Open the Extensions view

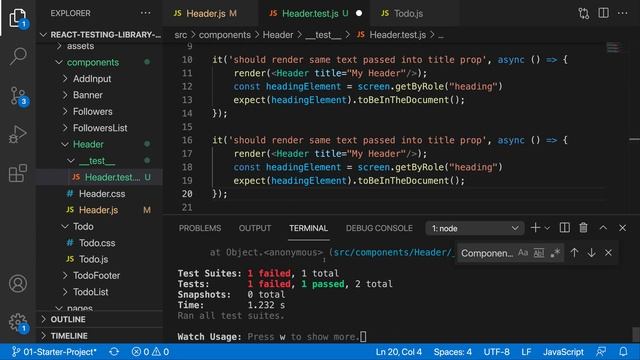click(x=18, y=173)
